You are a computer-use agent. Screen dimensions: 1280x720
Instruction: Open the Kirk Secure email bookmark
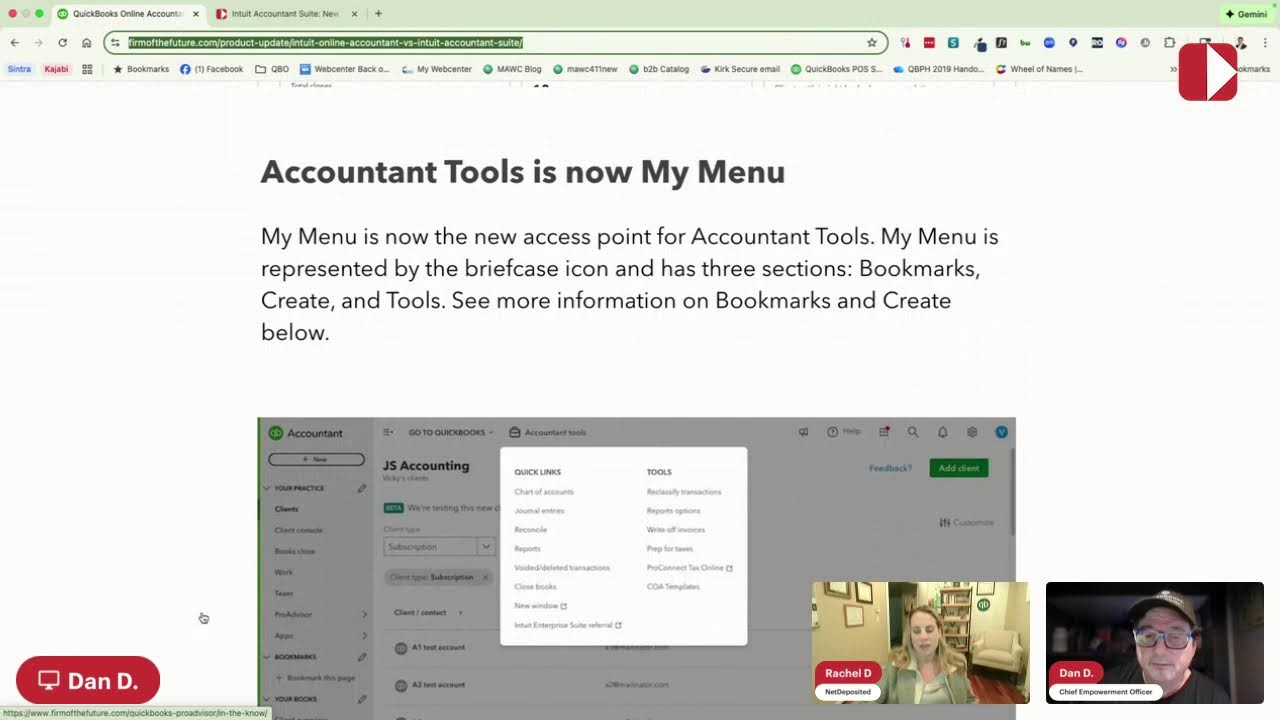point(740,69)
